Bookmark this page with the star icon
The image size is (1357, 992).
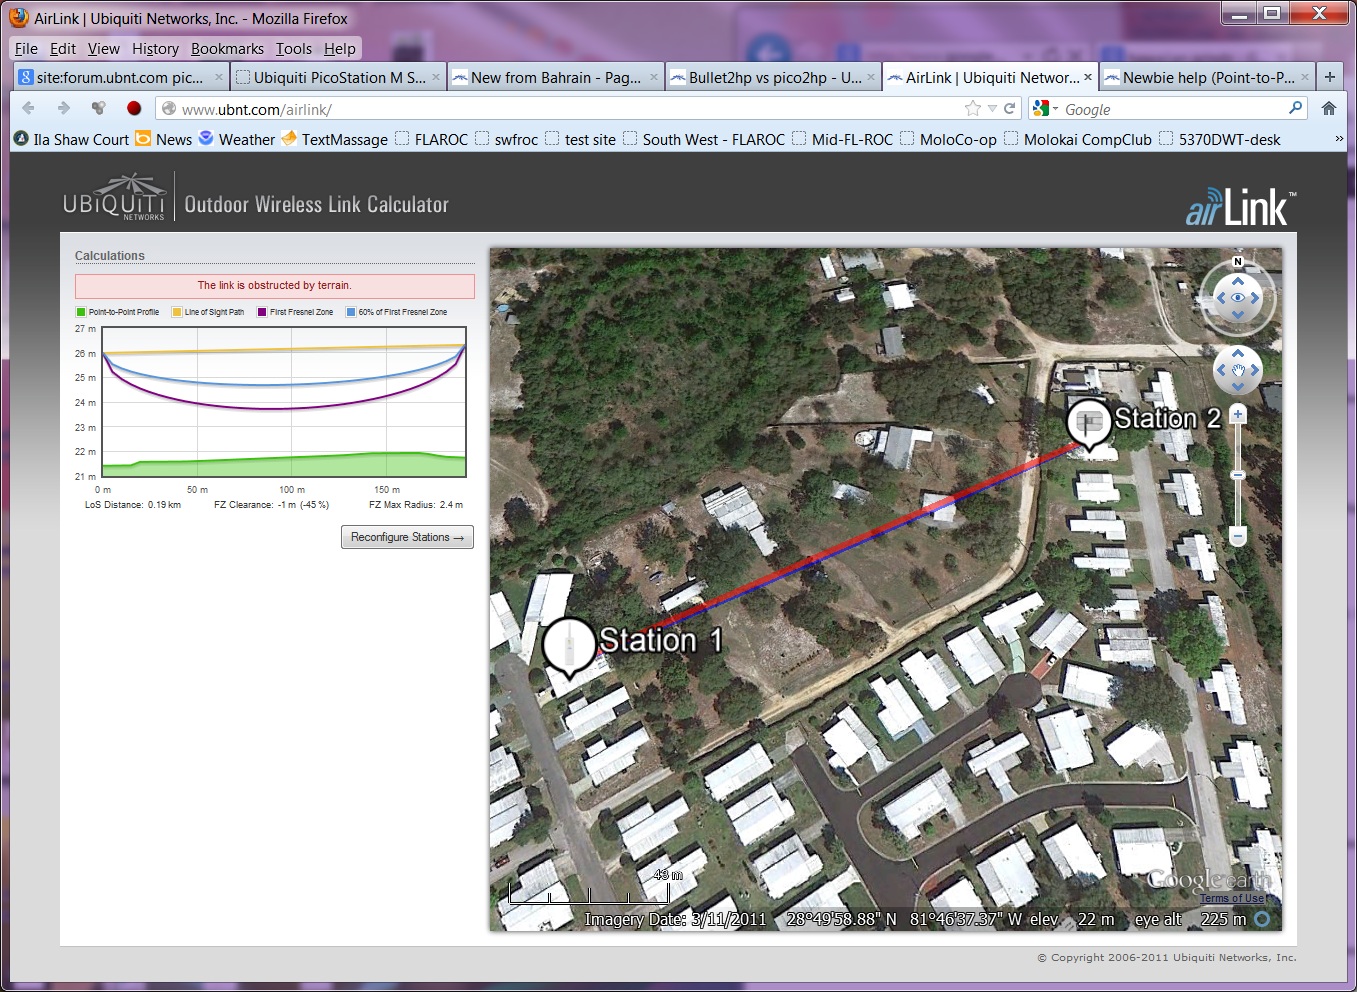click(972, 108)
